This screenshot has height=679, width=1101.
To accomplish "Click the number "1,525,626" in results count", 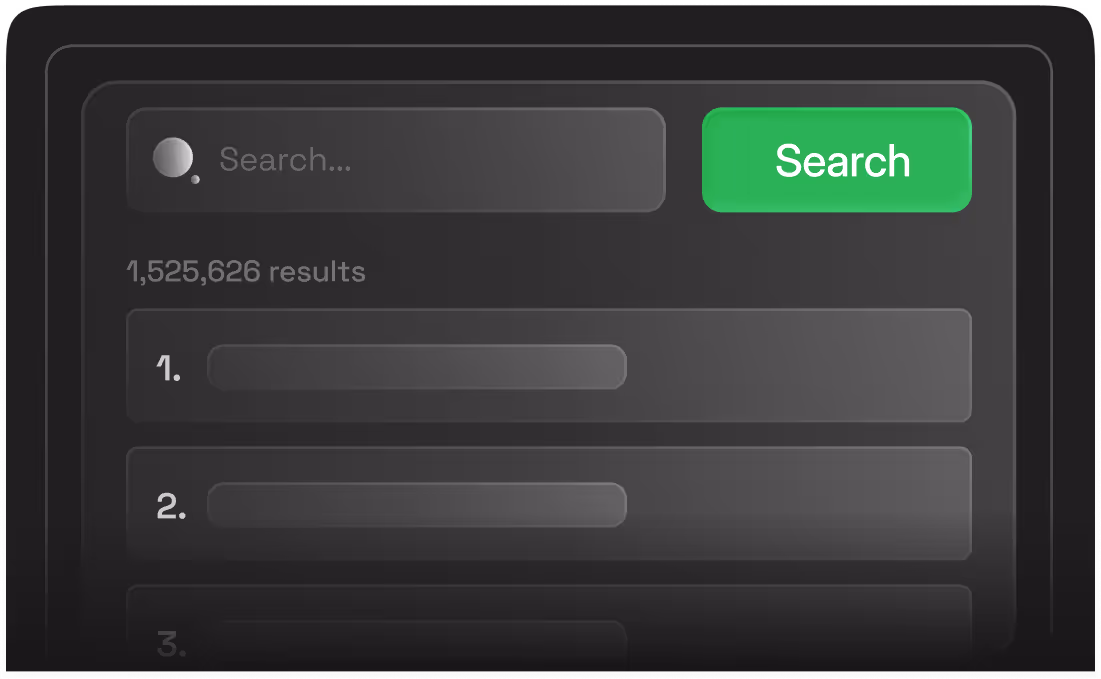I will 194,272.
